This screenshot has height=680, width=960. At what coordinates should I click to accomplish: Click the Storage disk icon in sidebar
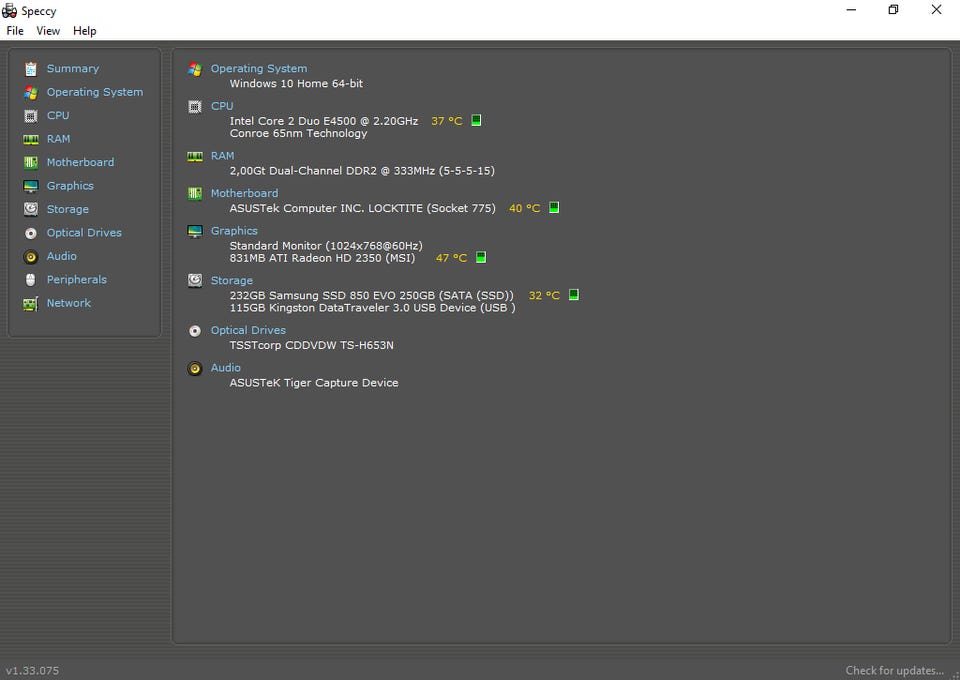(31, 209)
